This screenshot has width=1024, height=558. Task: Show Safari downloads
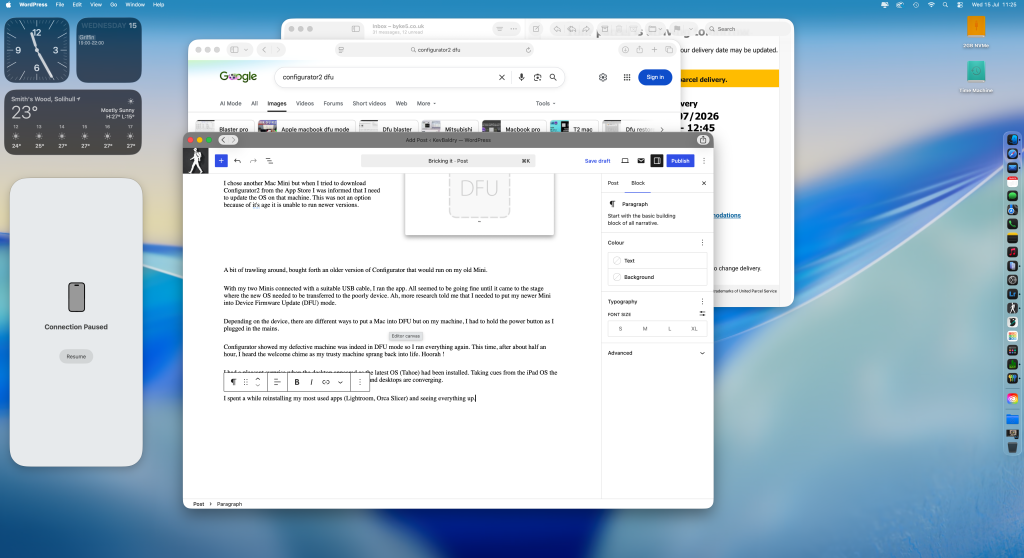point(625,50)
